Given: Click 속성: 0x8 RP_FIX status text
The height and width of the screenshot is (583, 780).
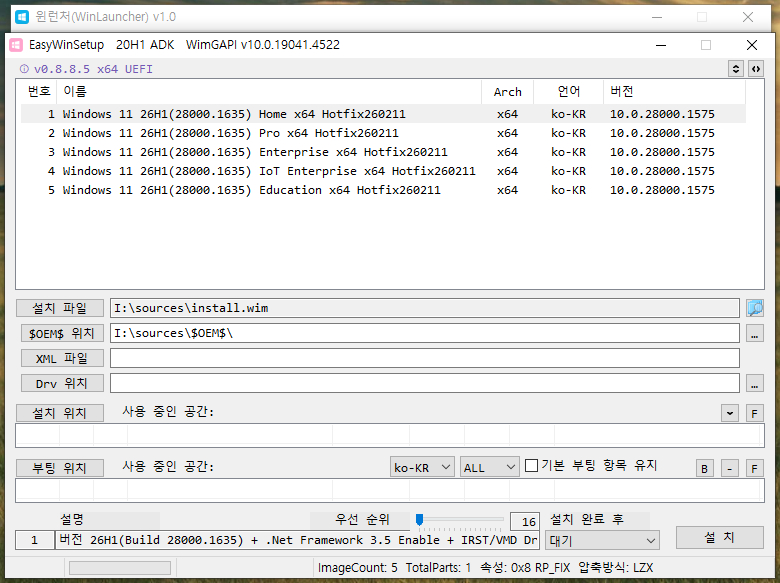Looking at the screenshot, I should point(525,568).
